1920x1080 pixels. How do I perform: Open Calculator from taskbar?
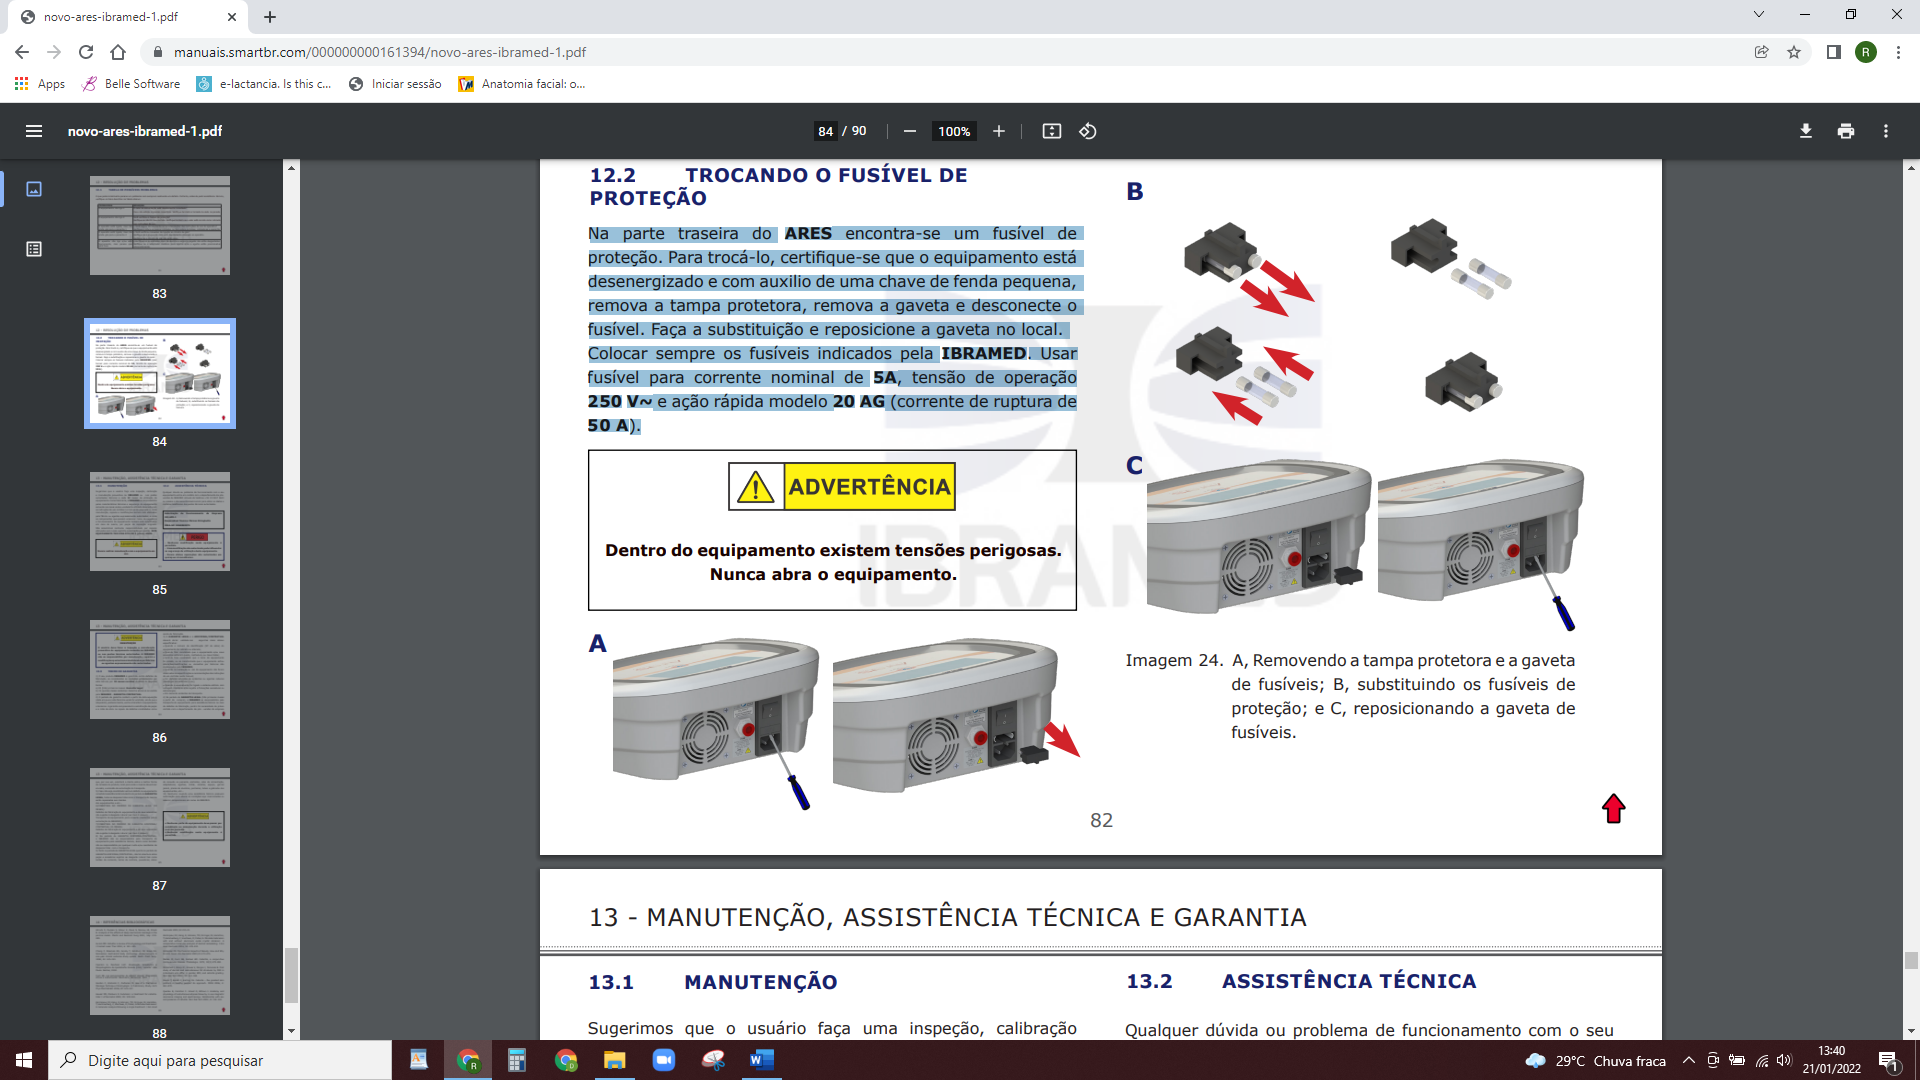[x=516, y=1060]
